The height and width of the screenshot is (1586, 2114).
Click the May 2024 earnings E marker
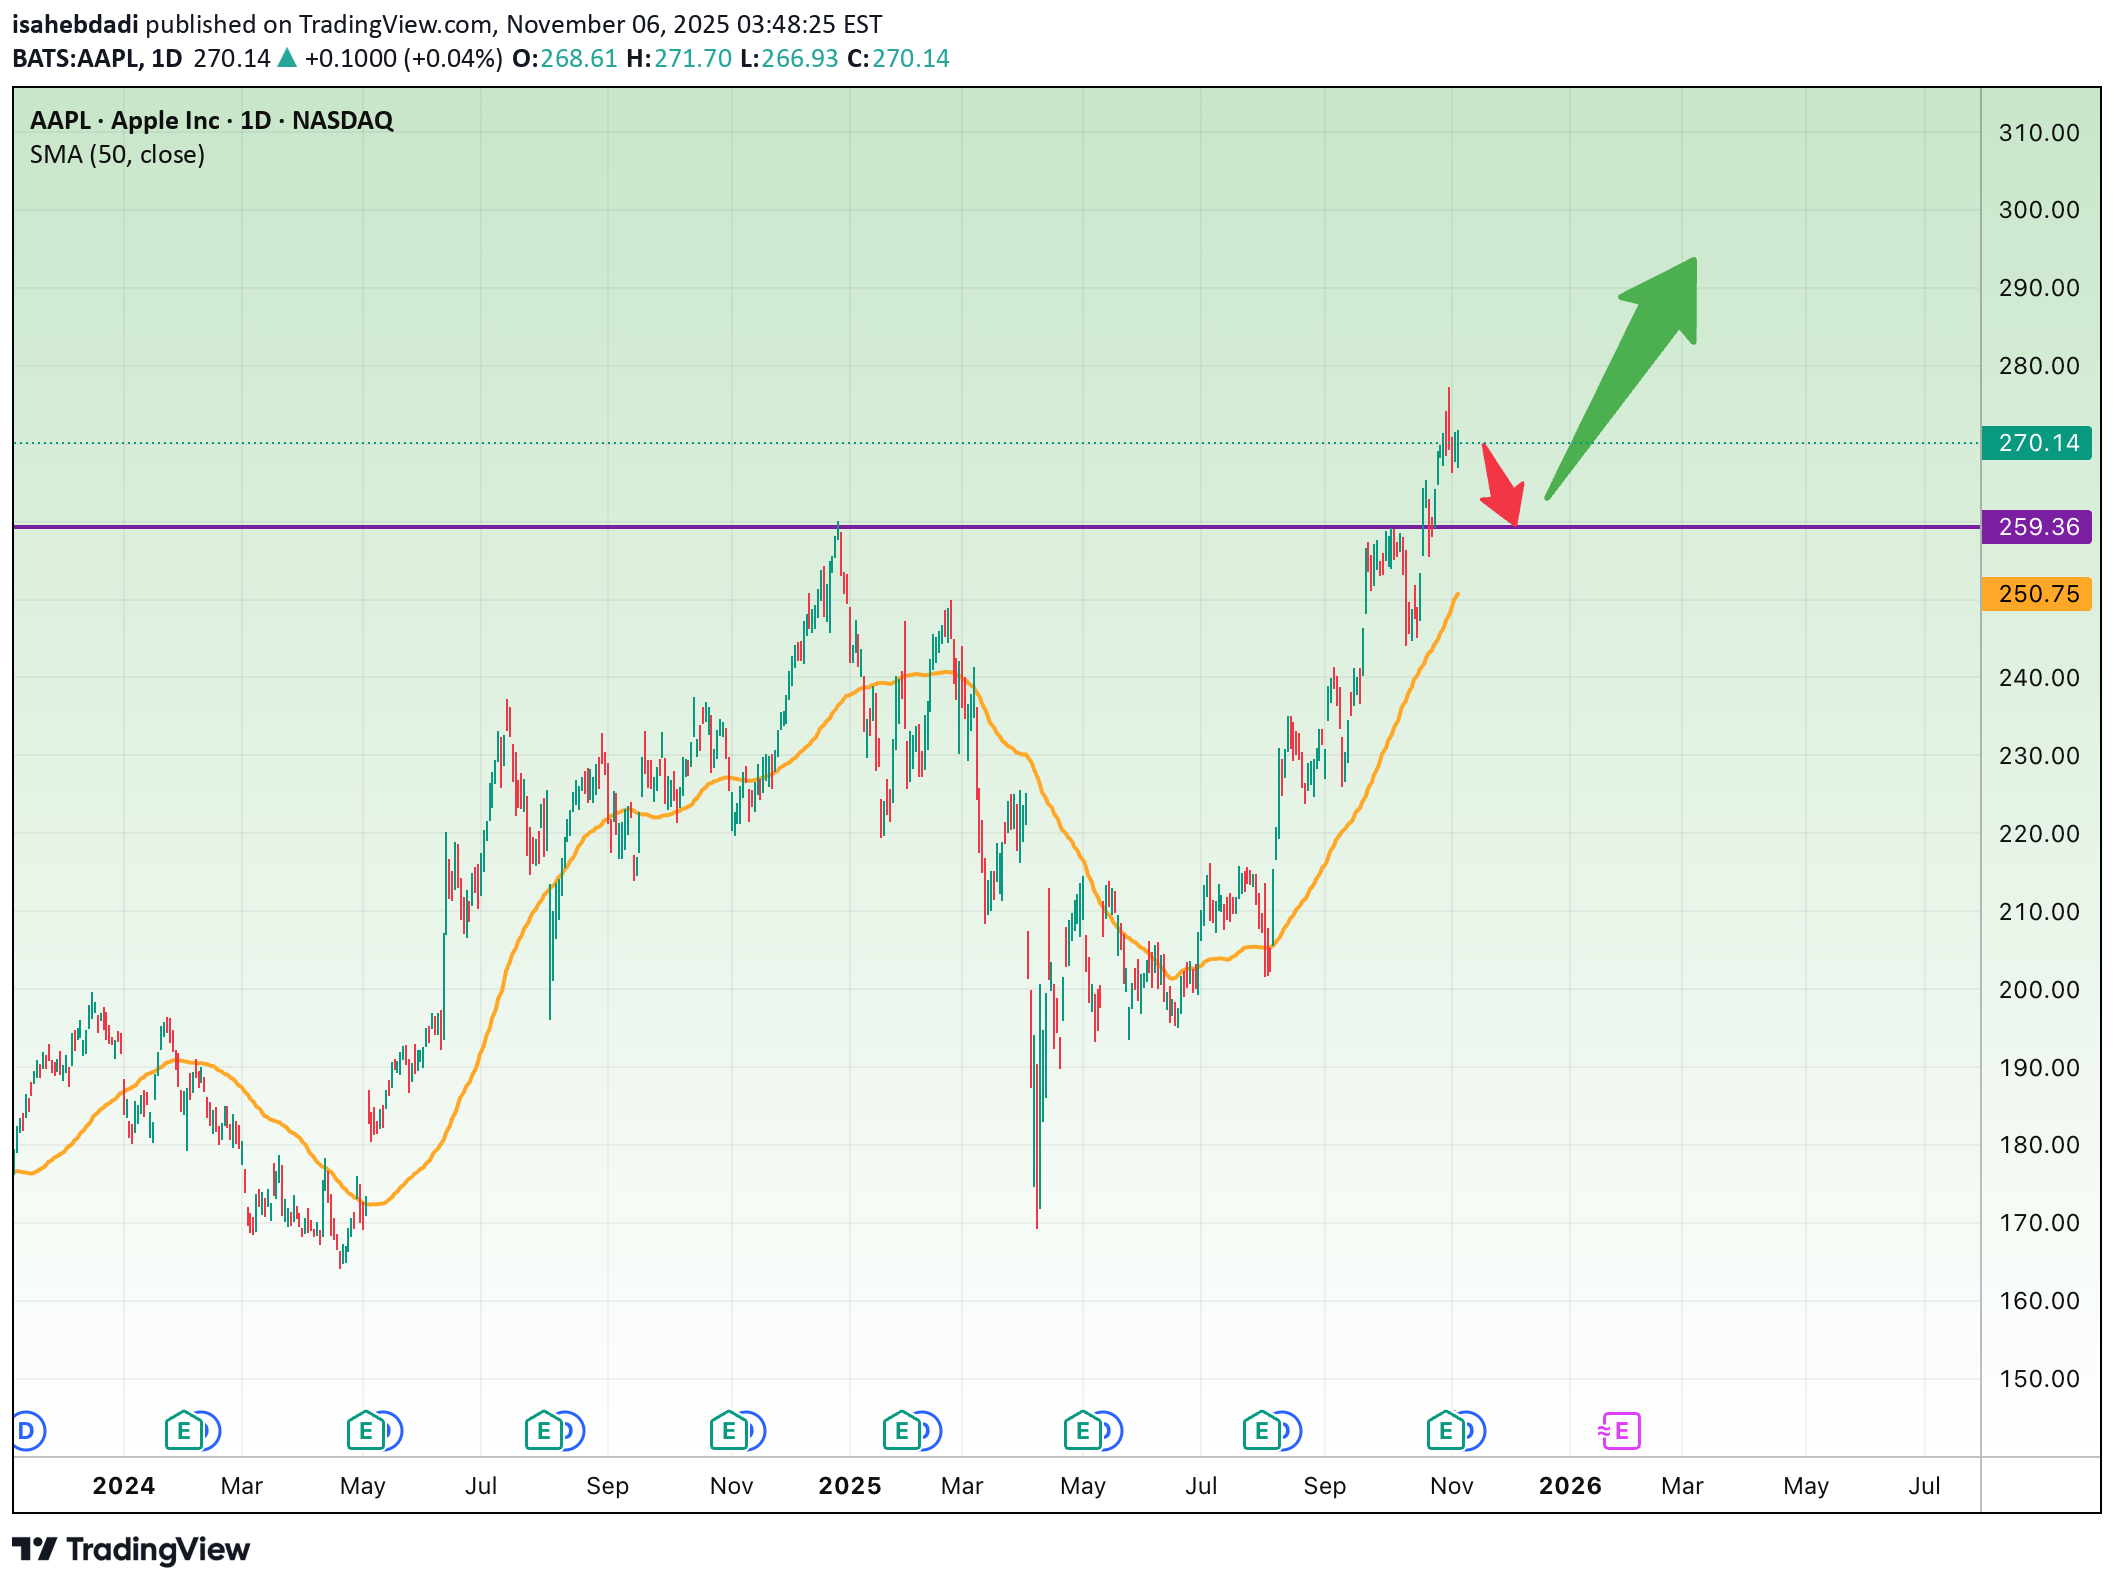(x=365, y=1431)
